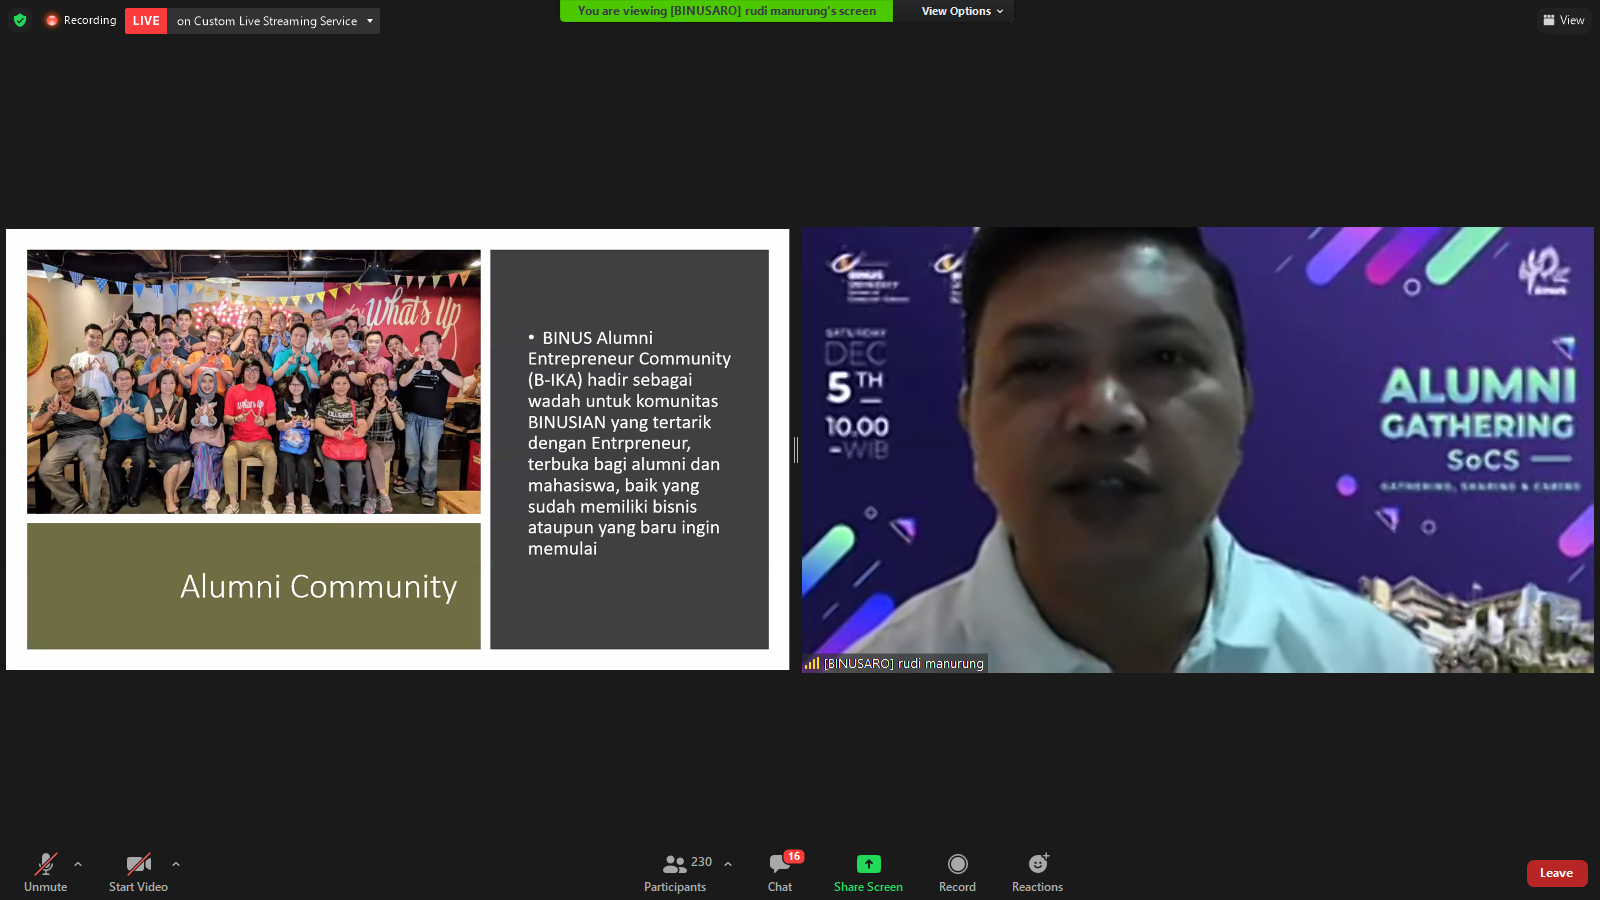Expand audio settings arrow beside Unmute

point(78,864)
